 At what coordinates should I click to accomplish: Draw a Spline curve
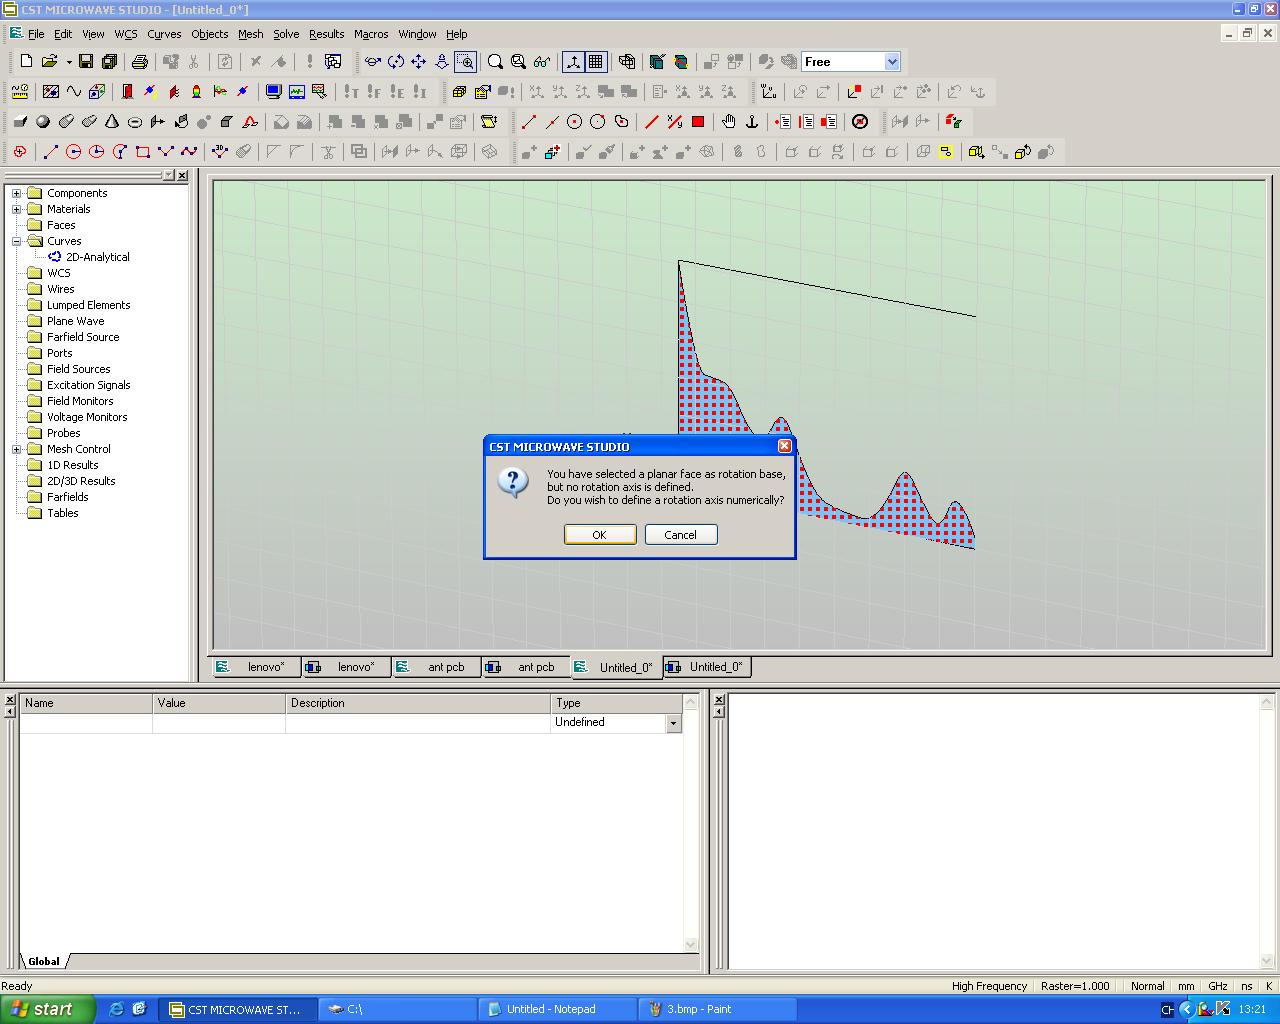point(189,152)
